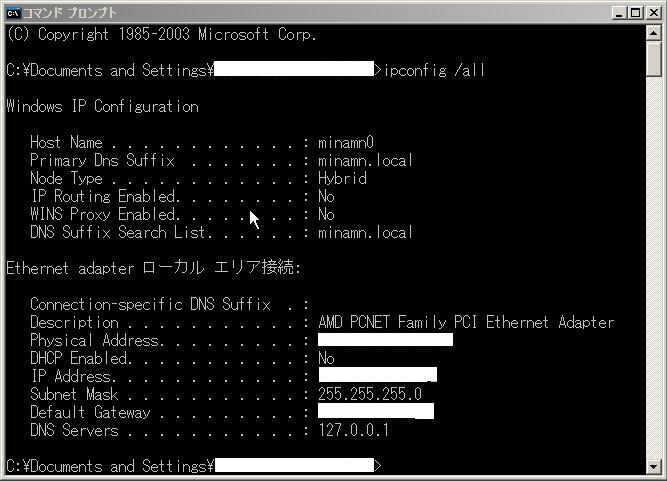667x481 pixels.
Task: Click the vertical scrollbar thumb
Action: [654, 58]
